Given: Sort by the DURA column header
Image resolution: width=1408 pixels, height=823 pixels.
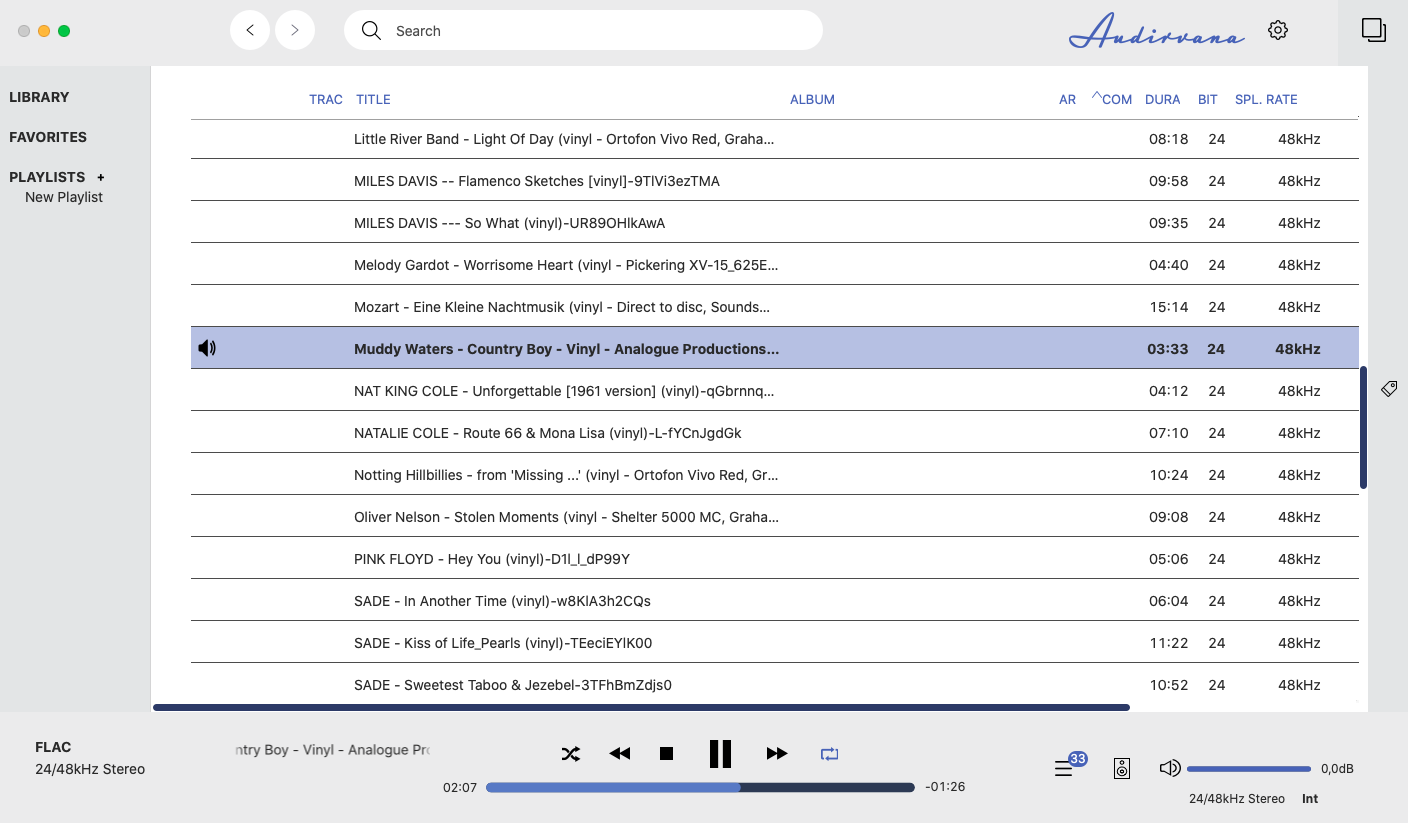Looking at the screenshot, I should tap(1163, 99).
